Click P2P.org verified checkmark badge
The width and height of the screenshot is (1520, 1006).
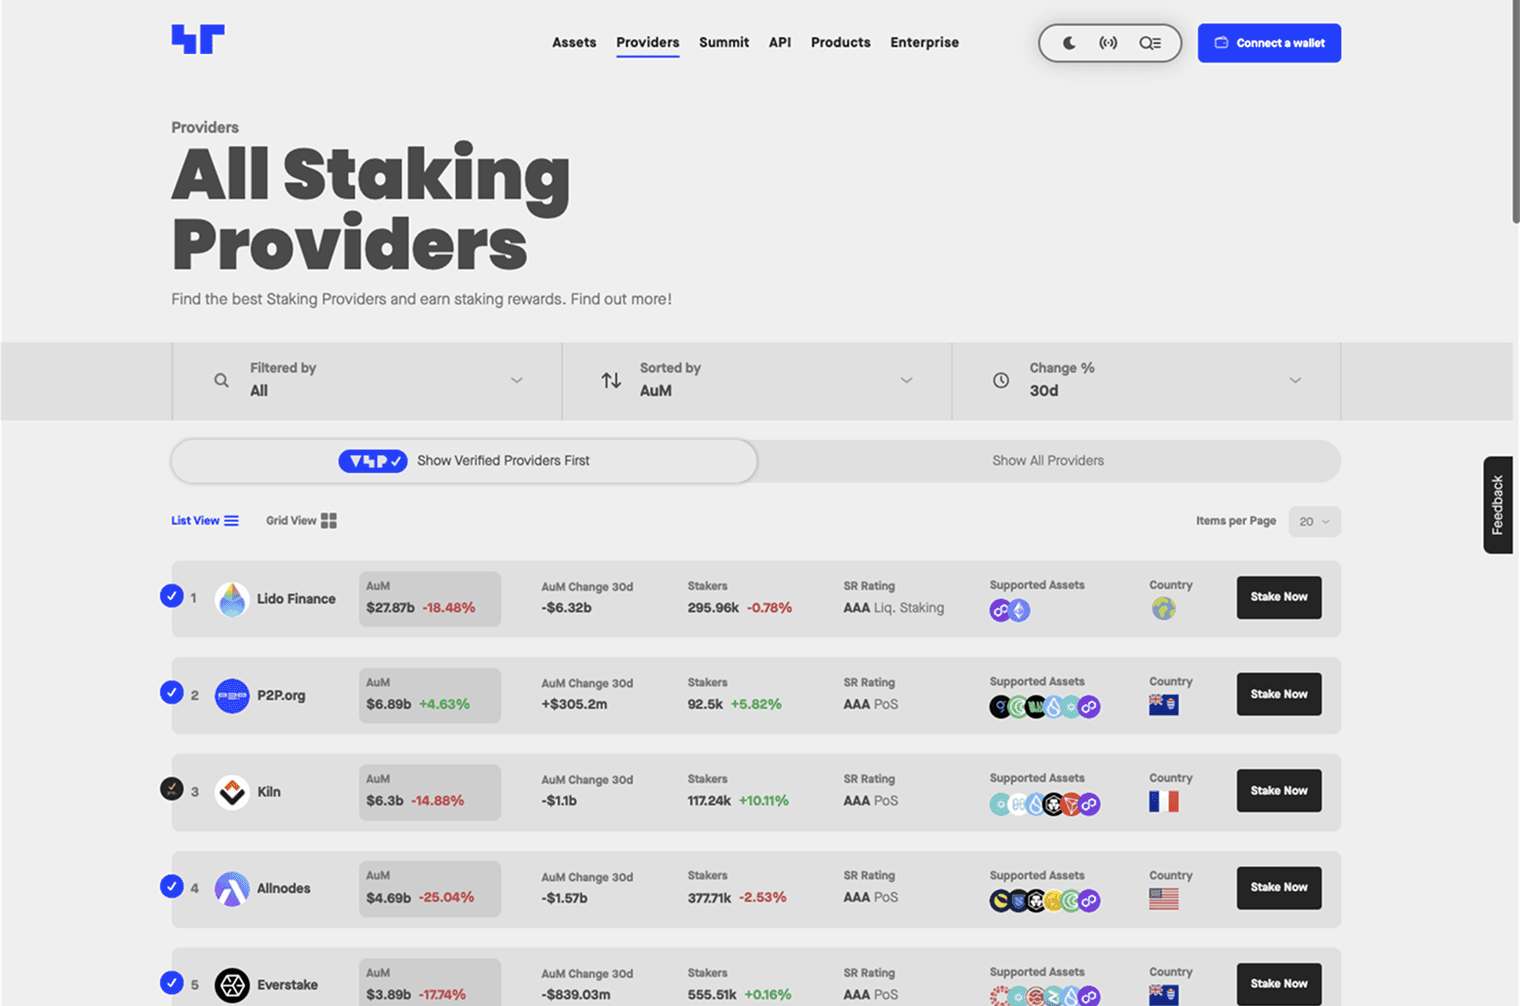coord(172,692)
